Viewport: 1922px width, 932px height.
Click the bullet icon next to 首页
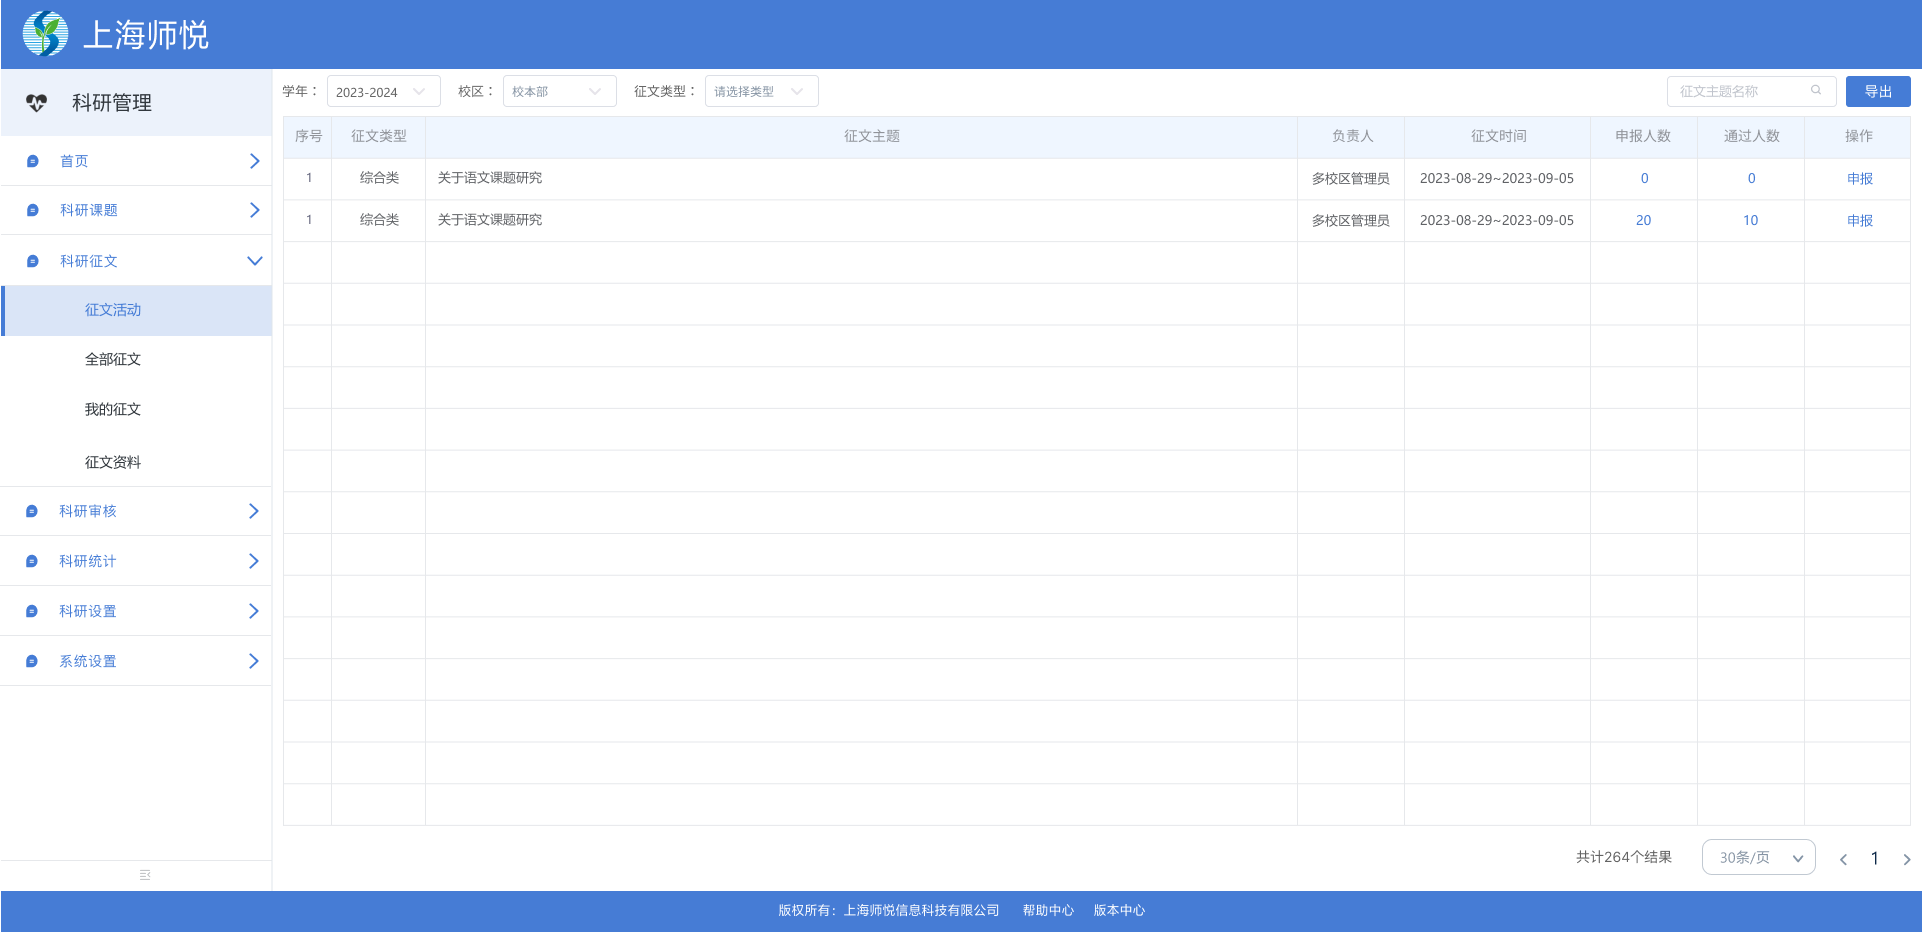coord(33,161)
